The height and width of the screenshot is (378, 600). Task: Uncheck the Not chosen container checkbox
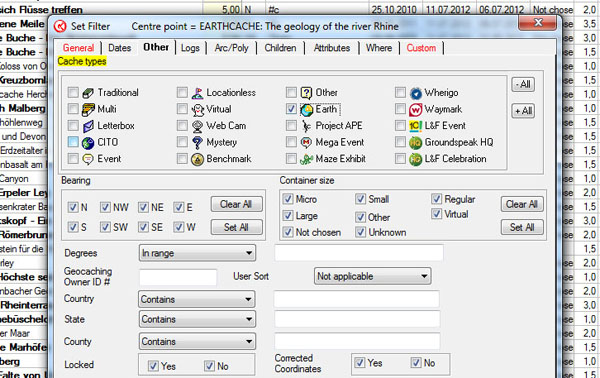(x=288, y=232)
